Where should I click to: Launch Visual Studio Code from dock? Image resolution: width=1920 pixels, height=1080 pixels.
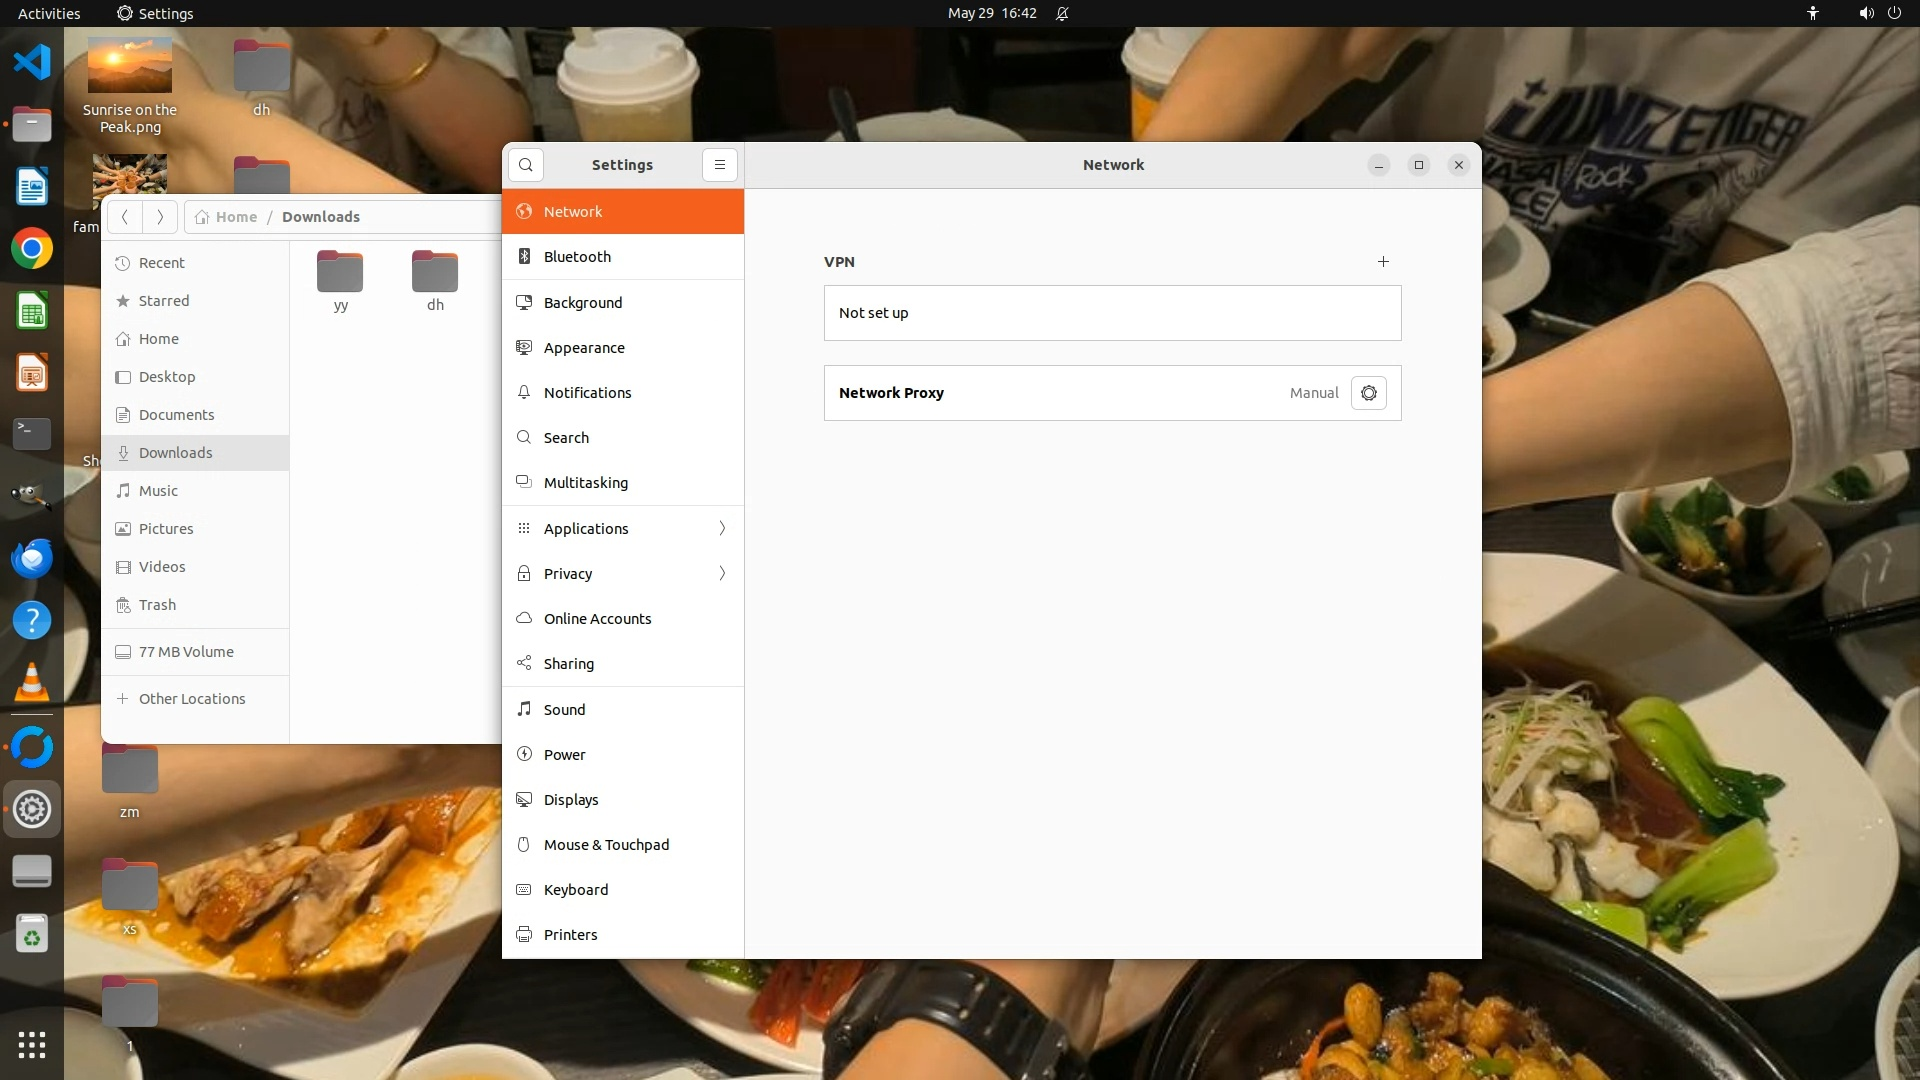pos(32,62)
